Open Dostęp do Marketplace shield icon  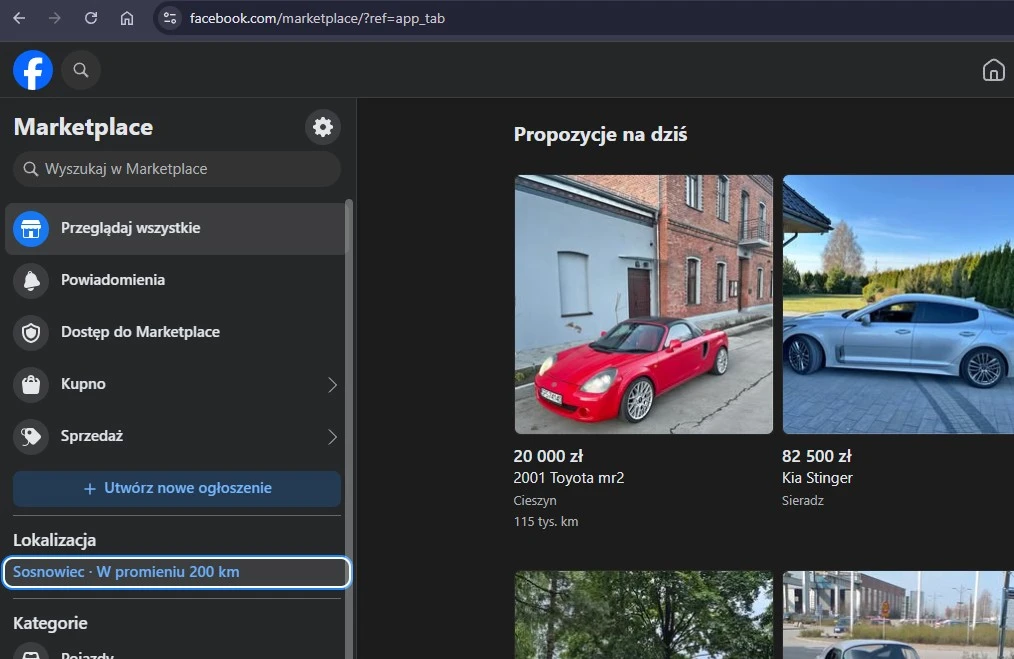click(x=31, y=332)
